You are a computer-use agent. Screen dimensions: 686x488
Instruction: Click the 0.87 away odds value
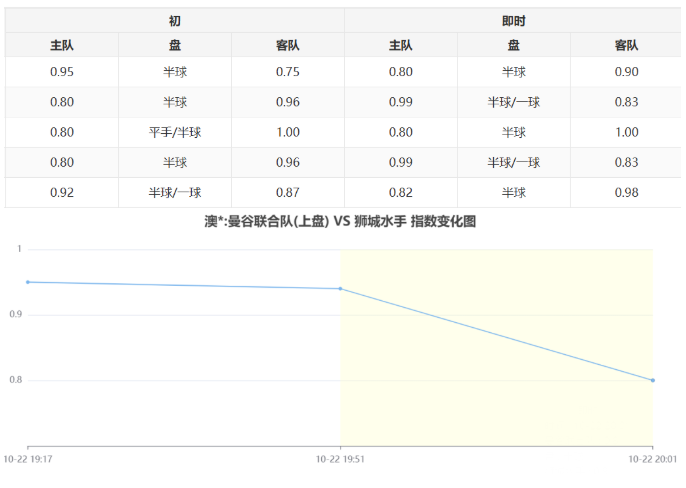[x=288, y=193]
